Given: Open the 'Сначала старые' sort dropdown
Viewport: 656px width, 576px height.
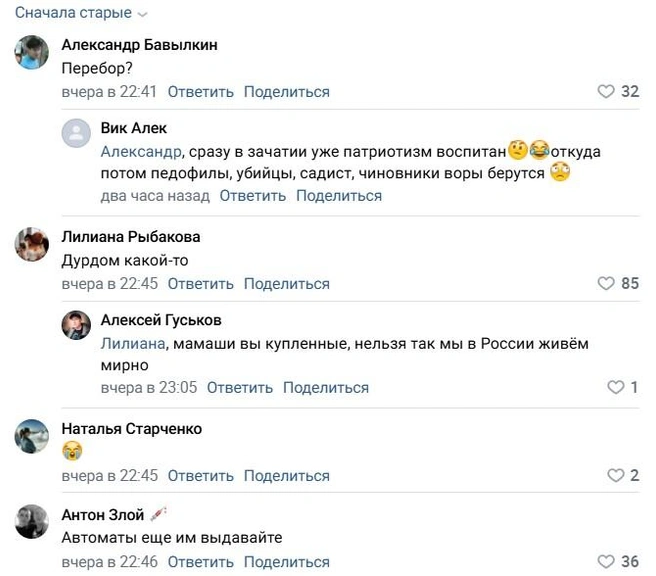Looking at the screenshot, I should [x=80, y=14].
